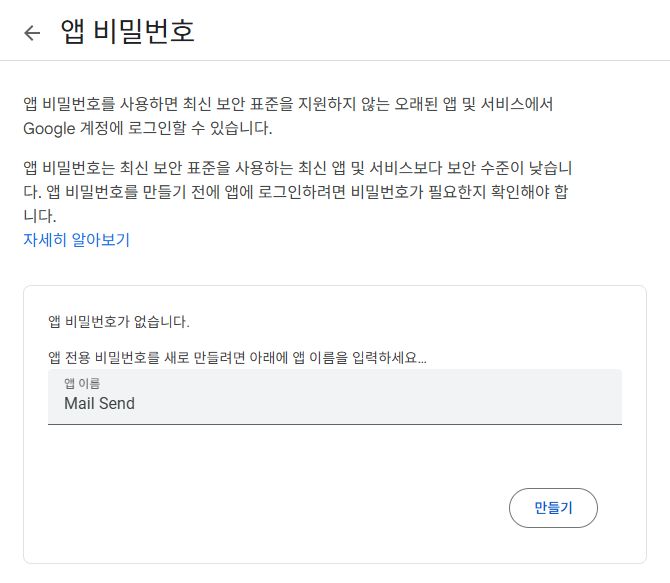Click the small 앱 이름 field label
The image size is (670, 583).
click(82, 383)
